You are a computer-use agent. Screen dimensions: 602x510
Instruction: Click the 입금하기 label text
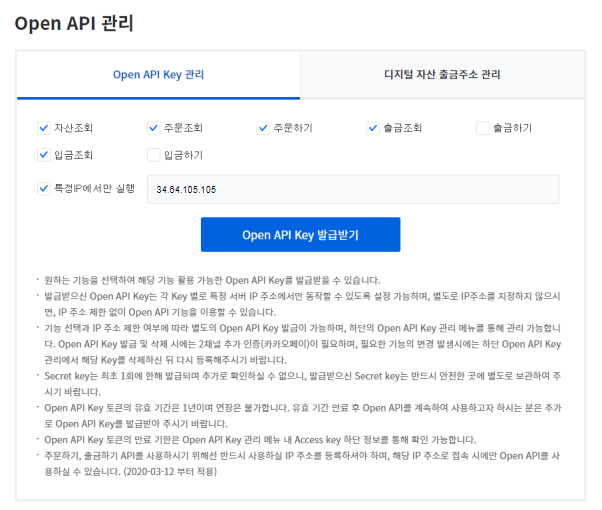(x=183, y=155)
